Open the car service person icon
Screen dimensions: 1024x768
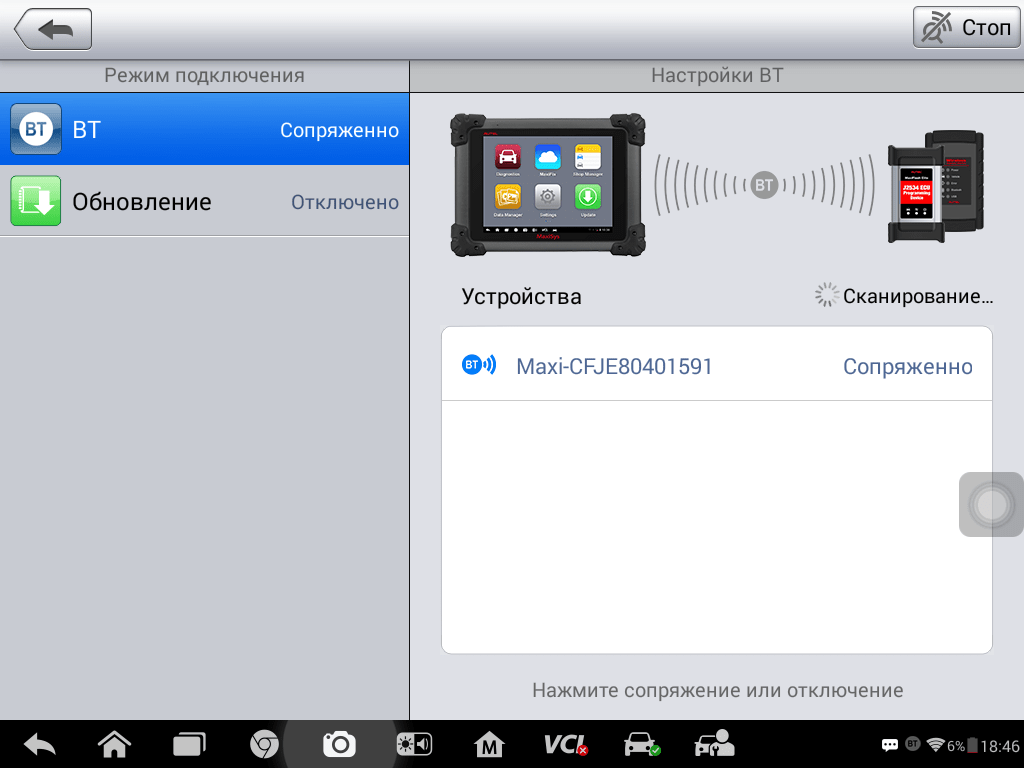pos(714,744)
